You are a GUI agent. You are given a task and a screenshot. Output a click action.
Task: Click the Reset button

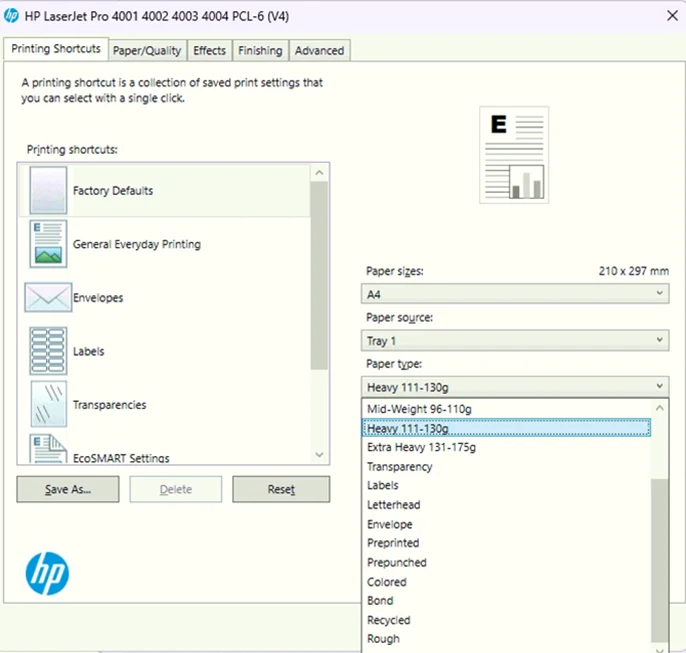(281, 489)
